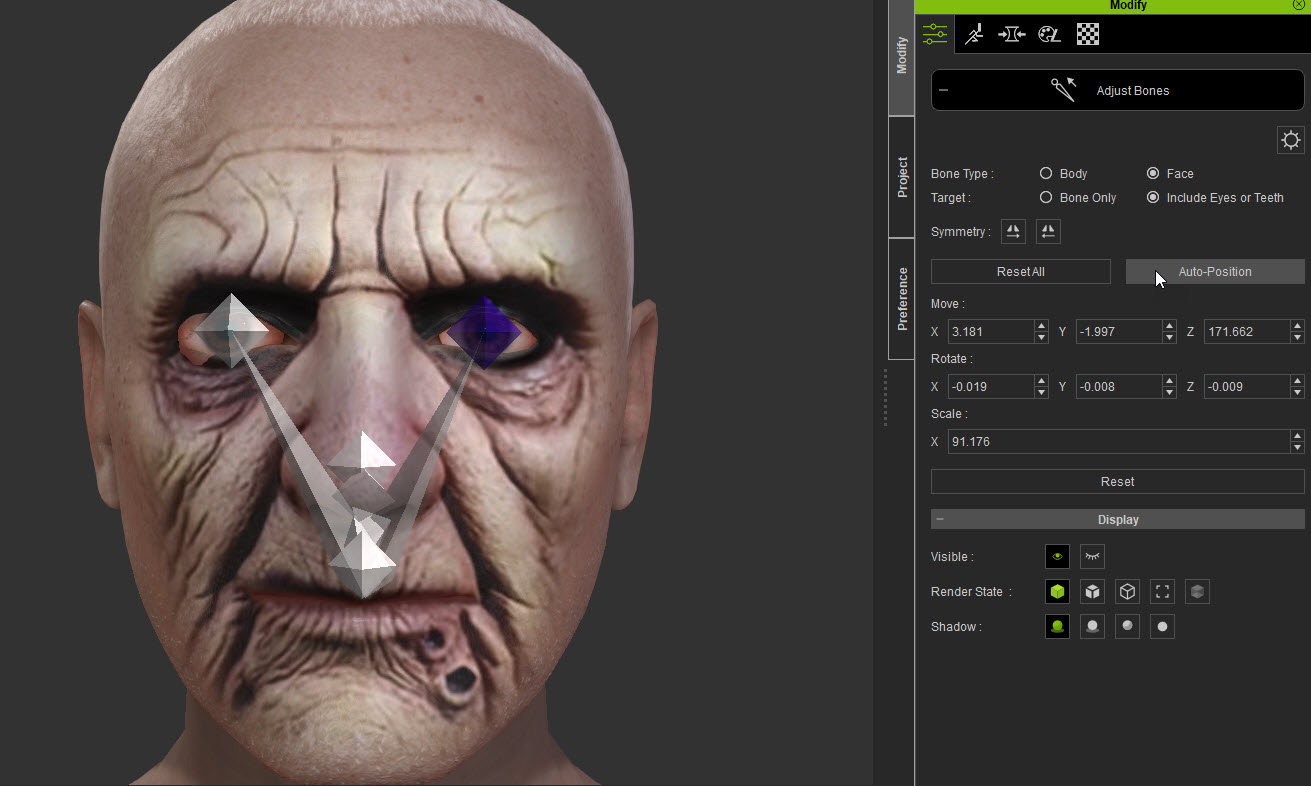Increase the Move Z value

[x=1297, y=326]
